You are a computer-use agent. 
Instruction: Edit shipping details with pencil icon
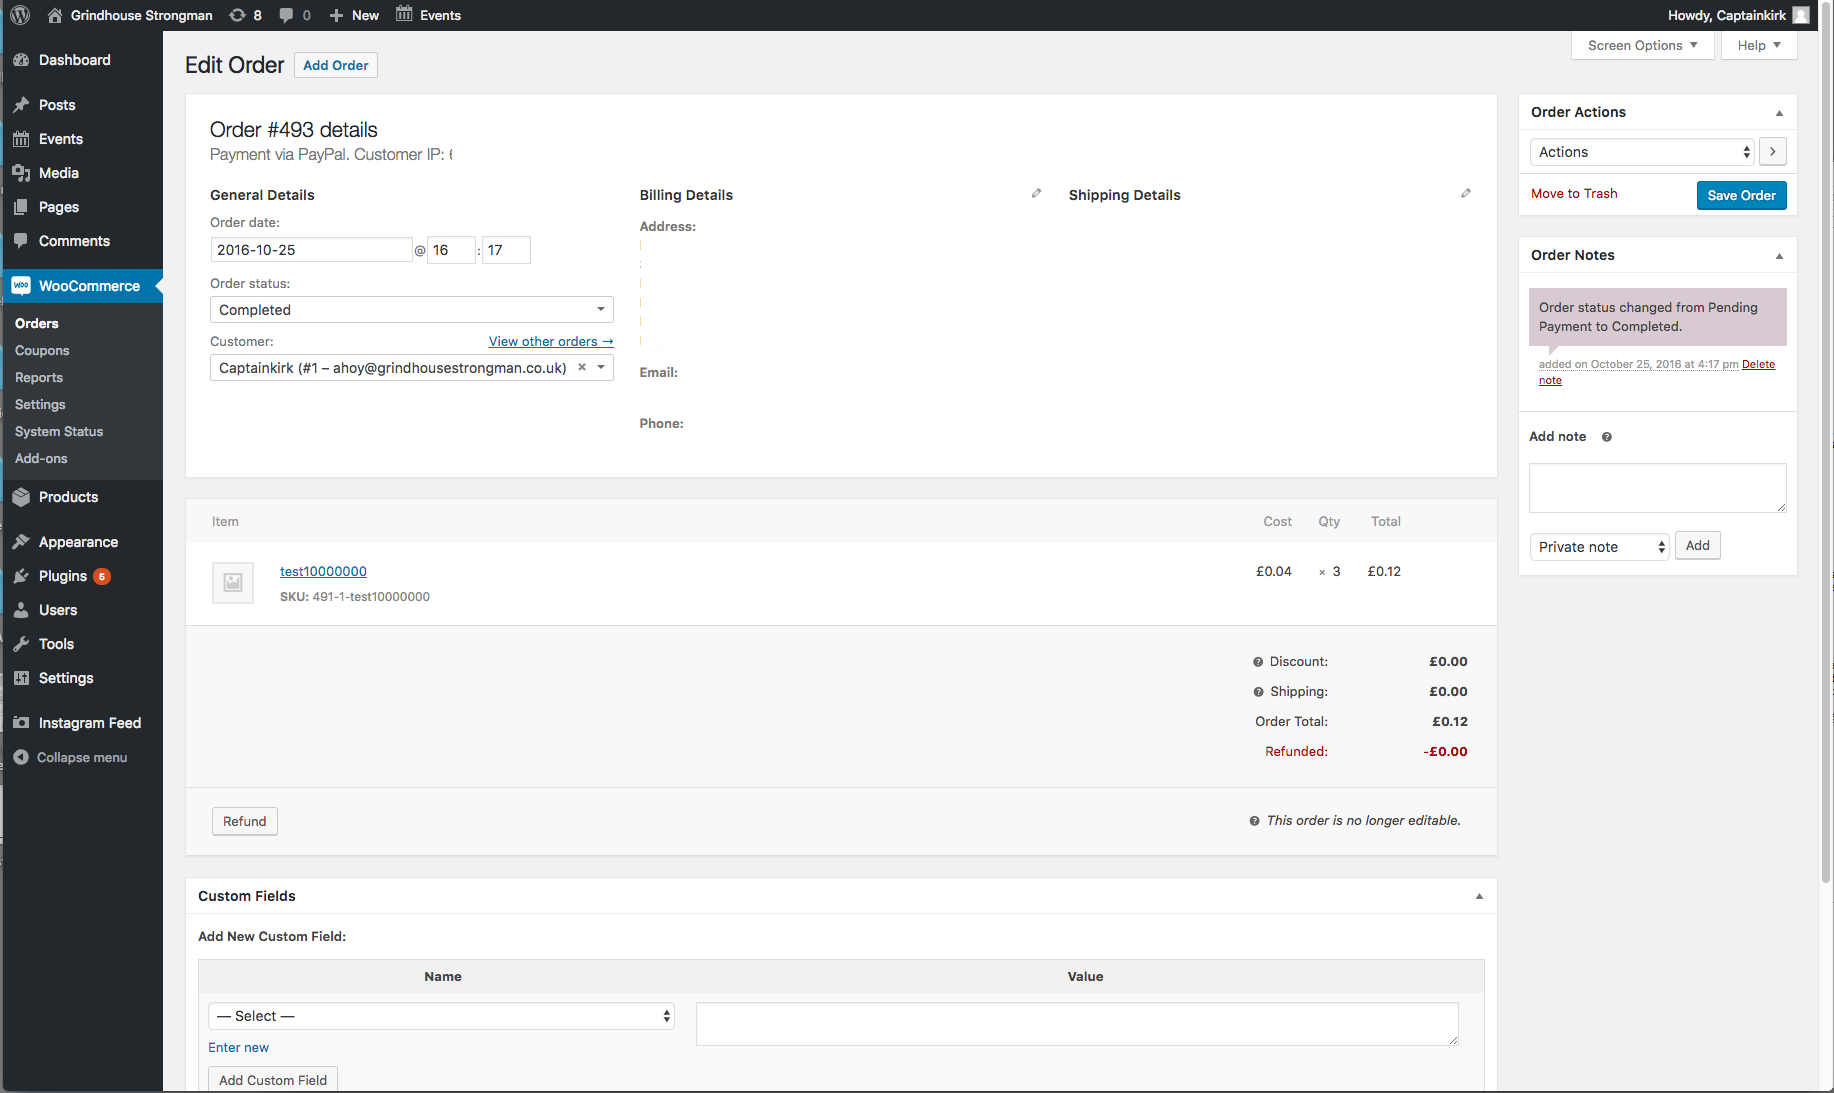tap(1465, 194)
